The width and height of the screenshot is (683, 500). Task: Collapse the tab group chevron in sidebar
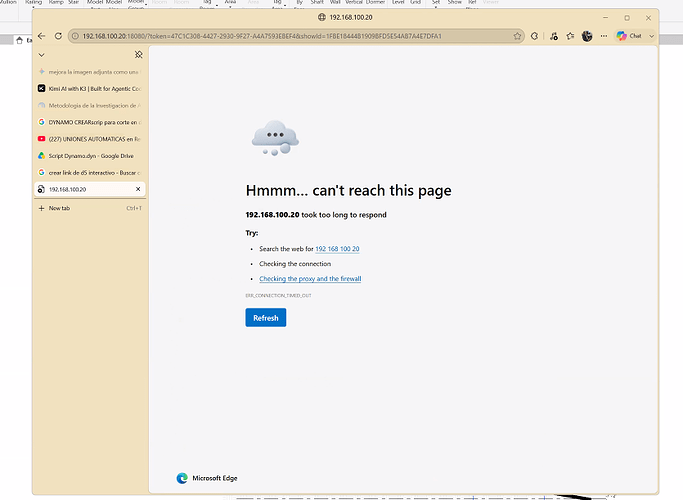coord(41,55)
